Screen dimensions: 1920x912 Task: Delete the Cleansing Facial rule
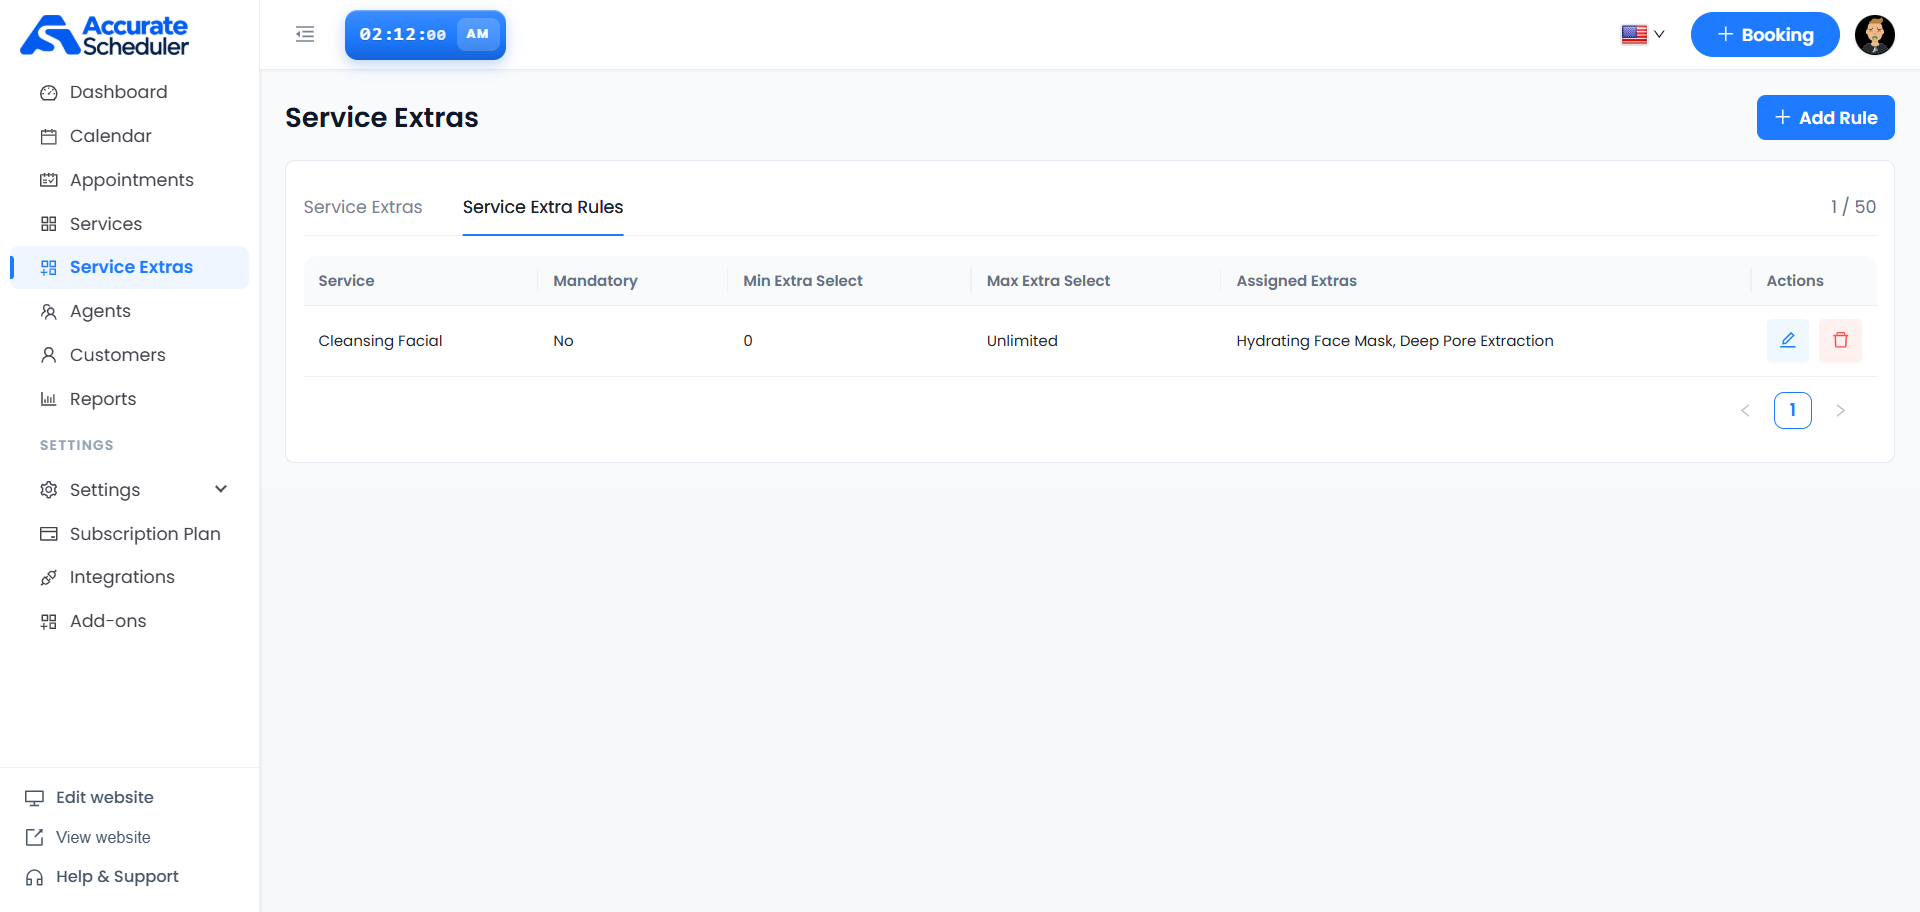tap(1840, 340)
